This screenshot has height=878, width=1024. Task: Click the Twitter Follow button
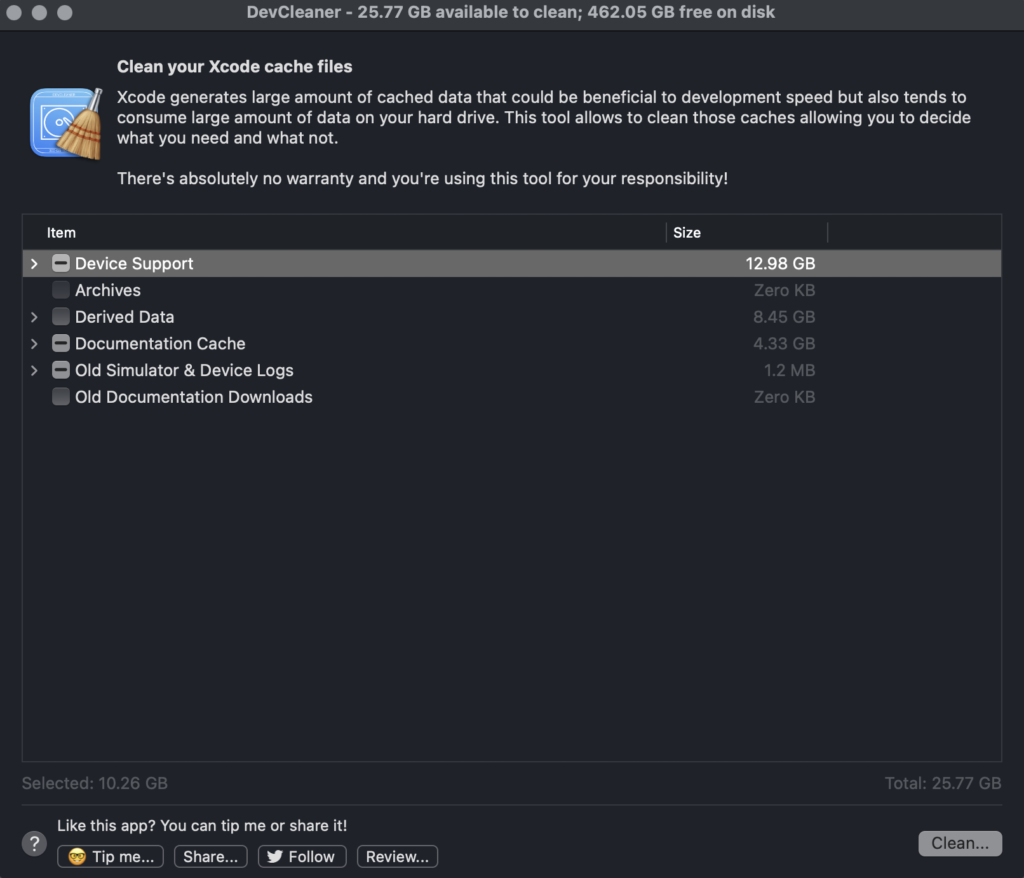pos(302,856)
